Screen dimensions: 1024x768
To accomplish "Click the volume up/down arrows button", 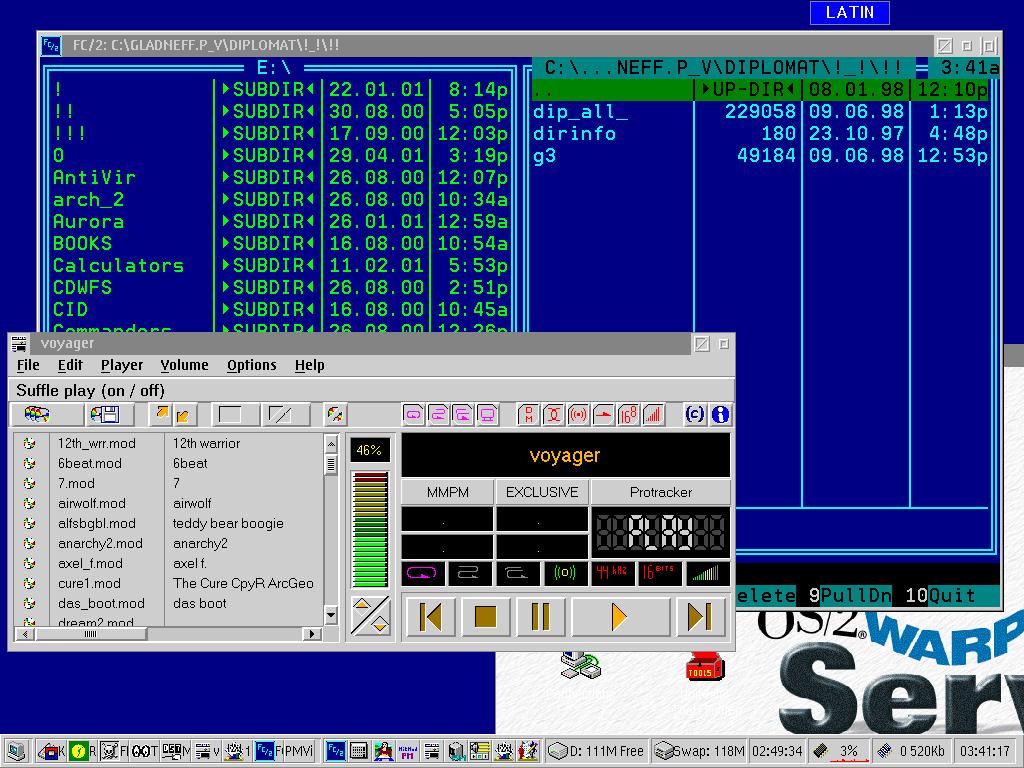I will [x=370, y=616].
